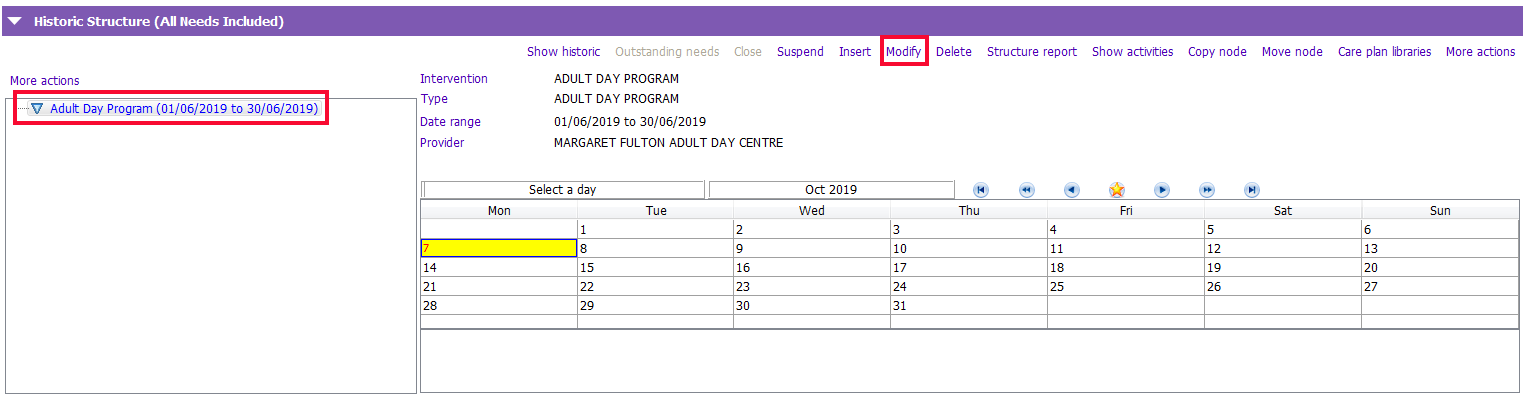Image resolution: width=1523 pixels, height=395 pixels.
Task: Select day 24 in the calendar
Action: 969,287
